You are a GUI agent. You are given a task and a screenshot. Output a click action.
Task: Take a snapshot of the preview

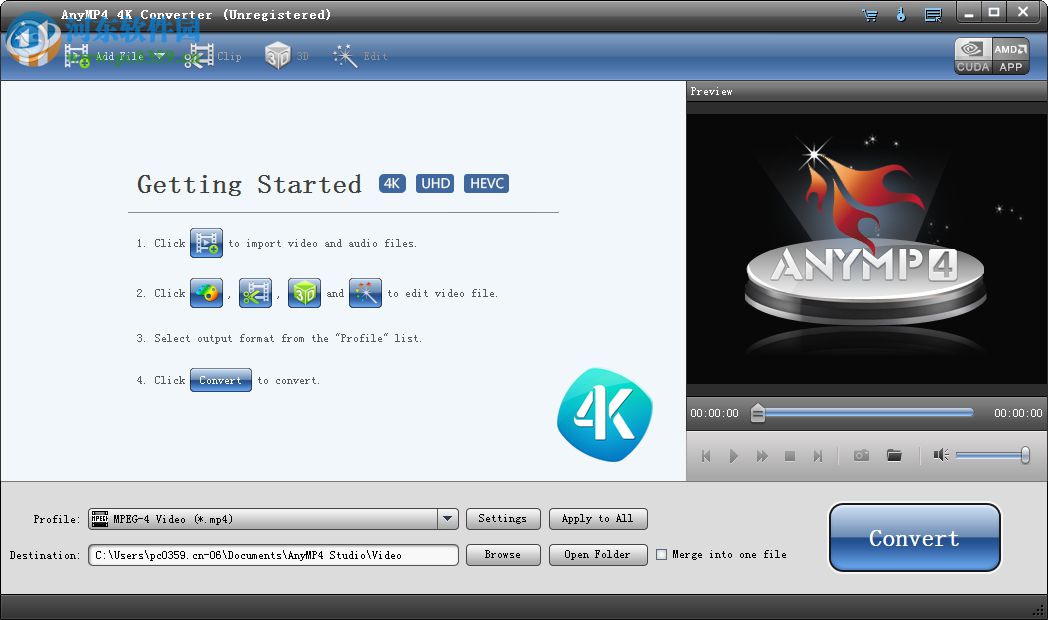click(x=861, y=455)
